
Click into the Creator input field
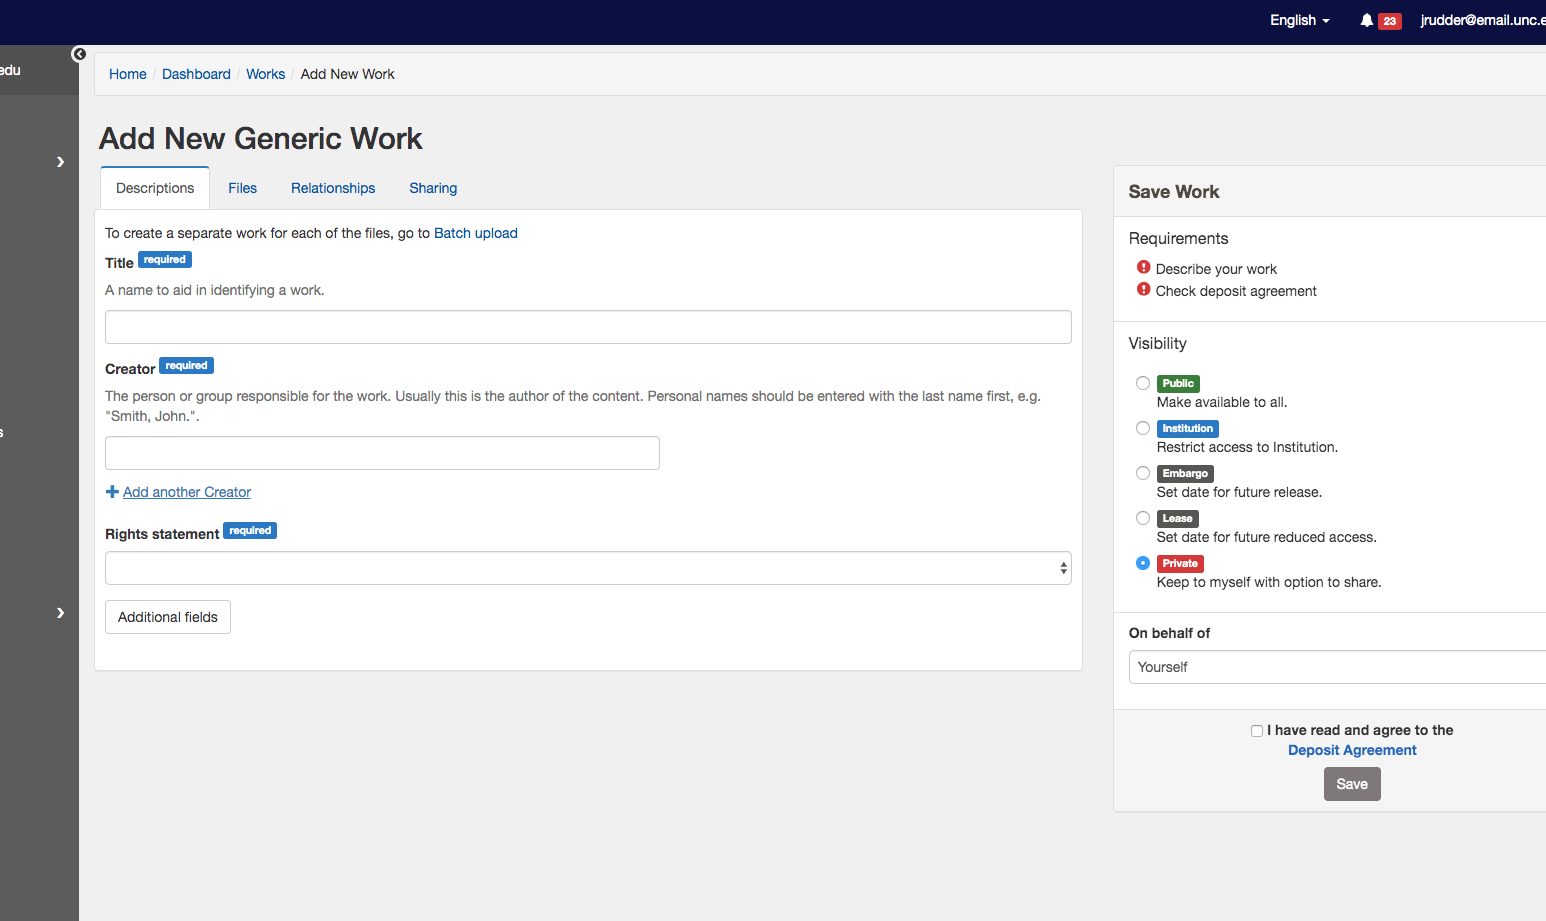[382, 453]
